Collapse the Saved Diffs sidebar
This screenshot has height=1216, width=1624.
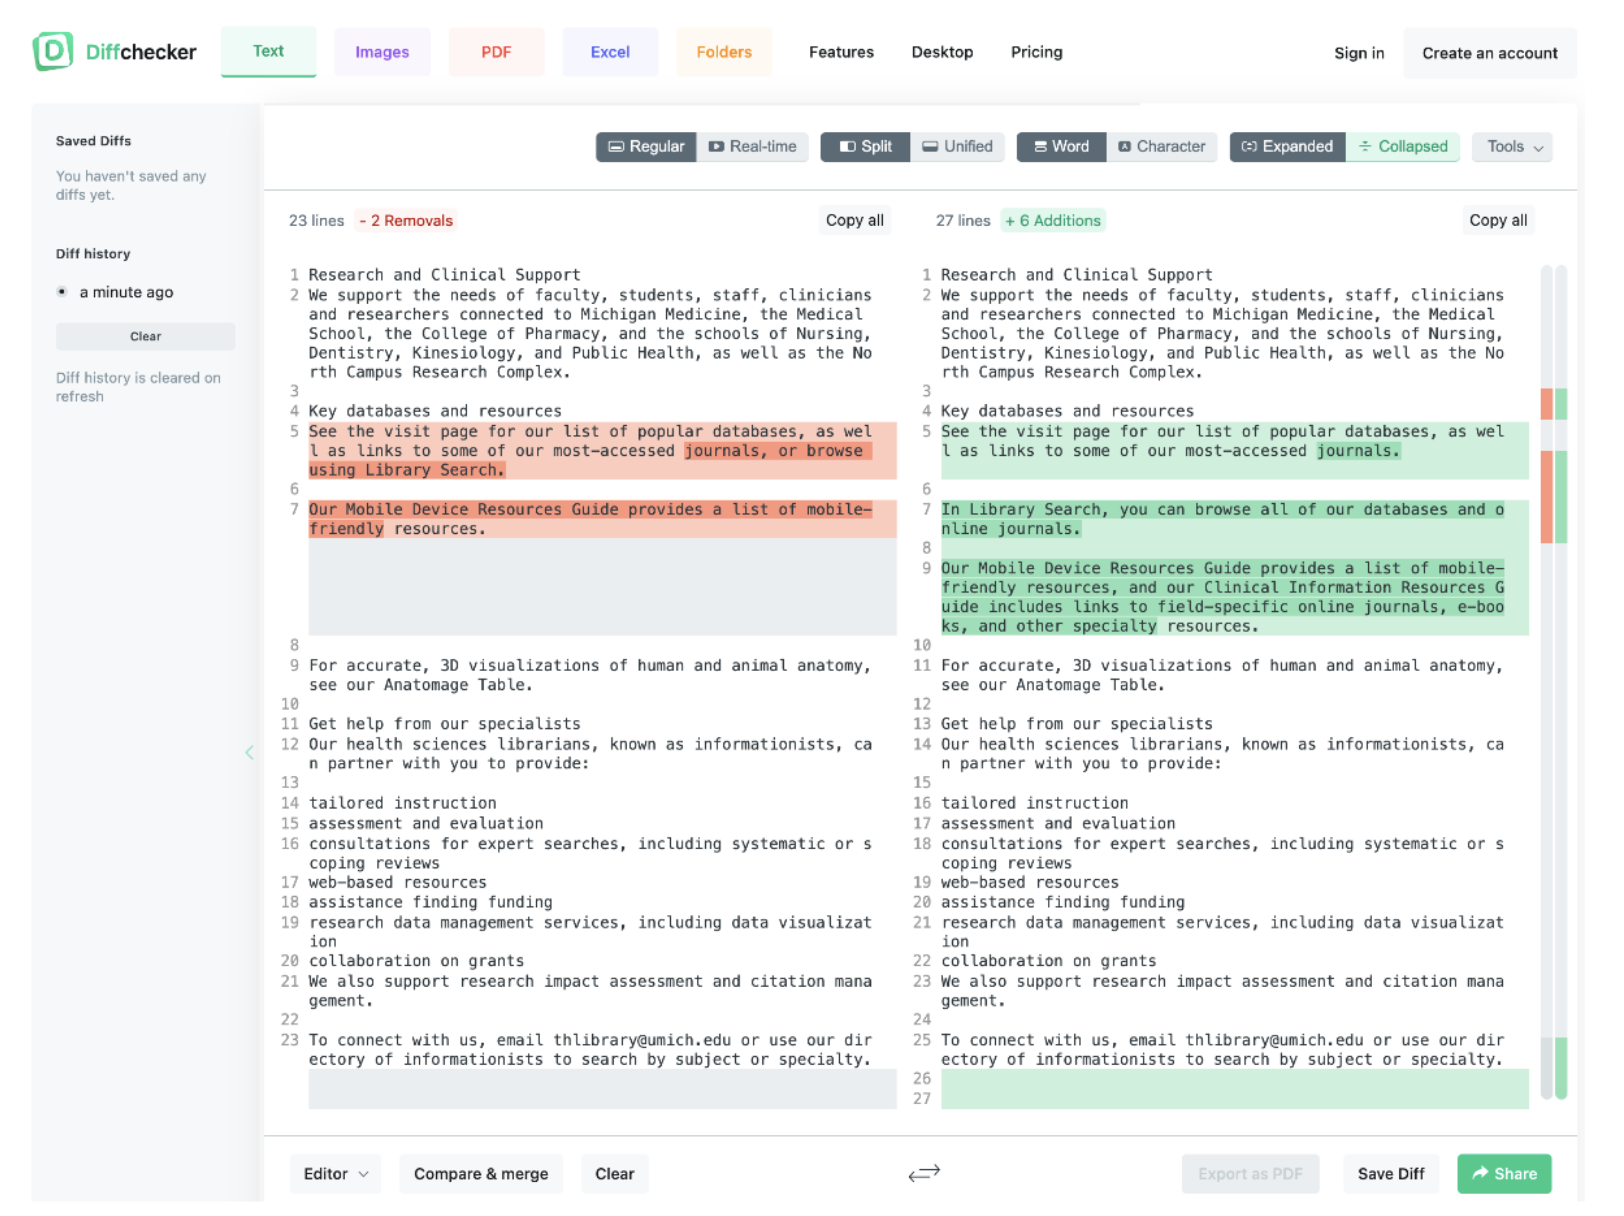(x=249, y=753)
